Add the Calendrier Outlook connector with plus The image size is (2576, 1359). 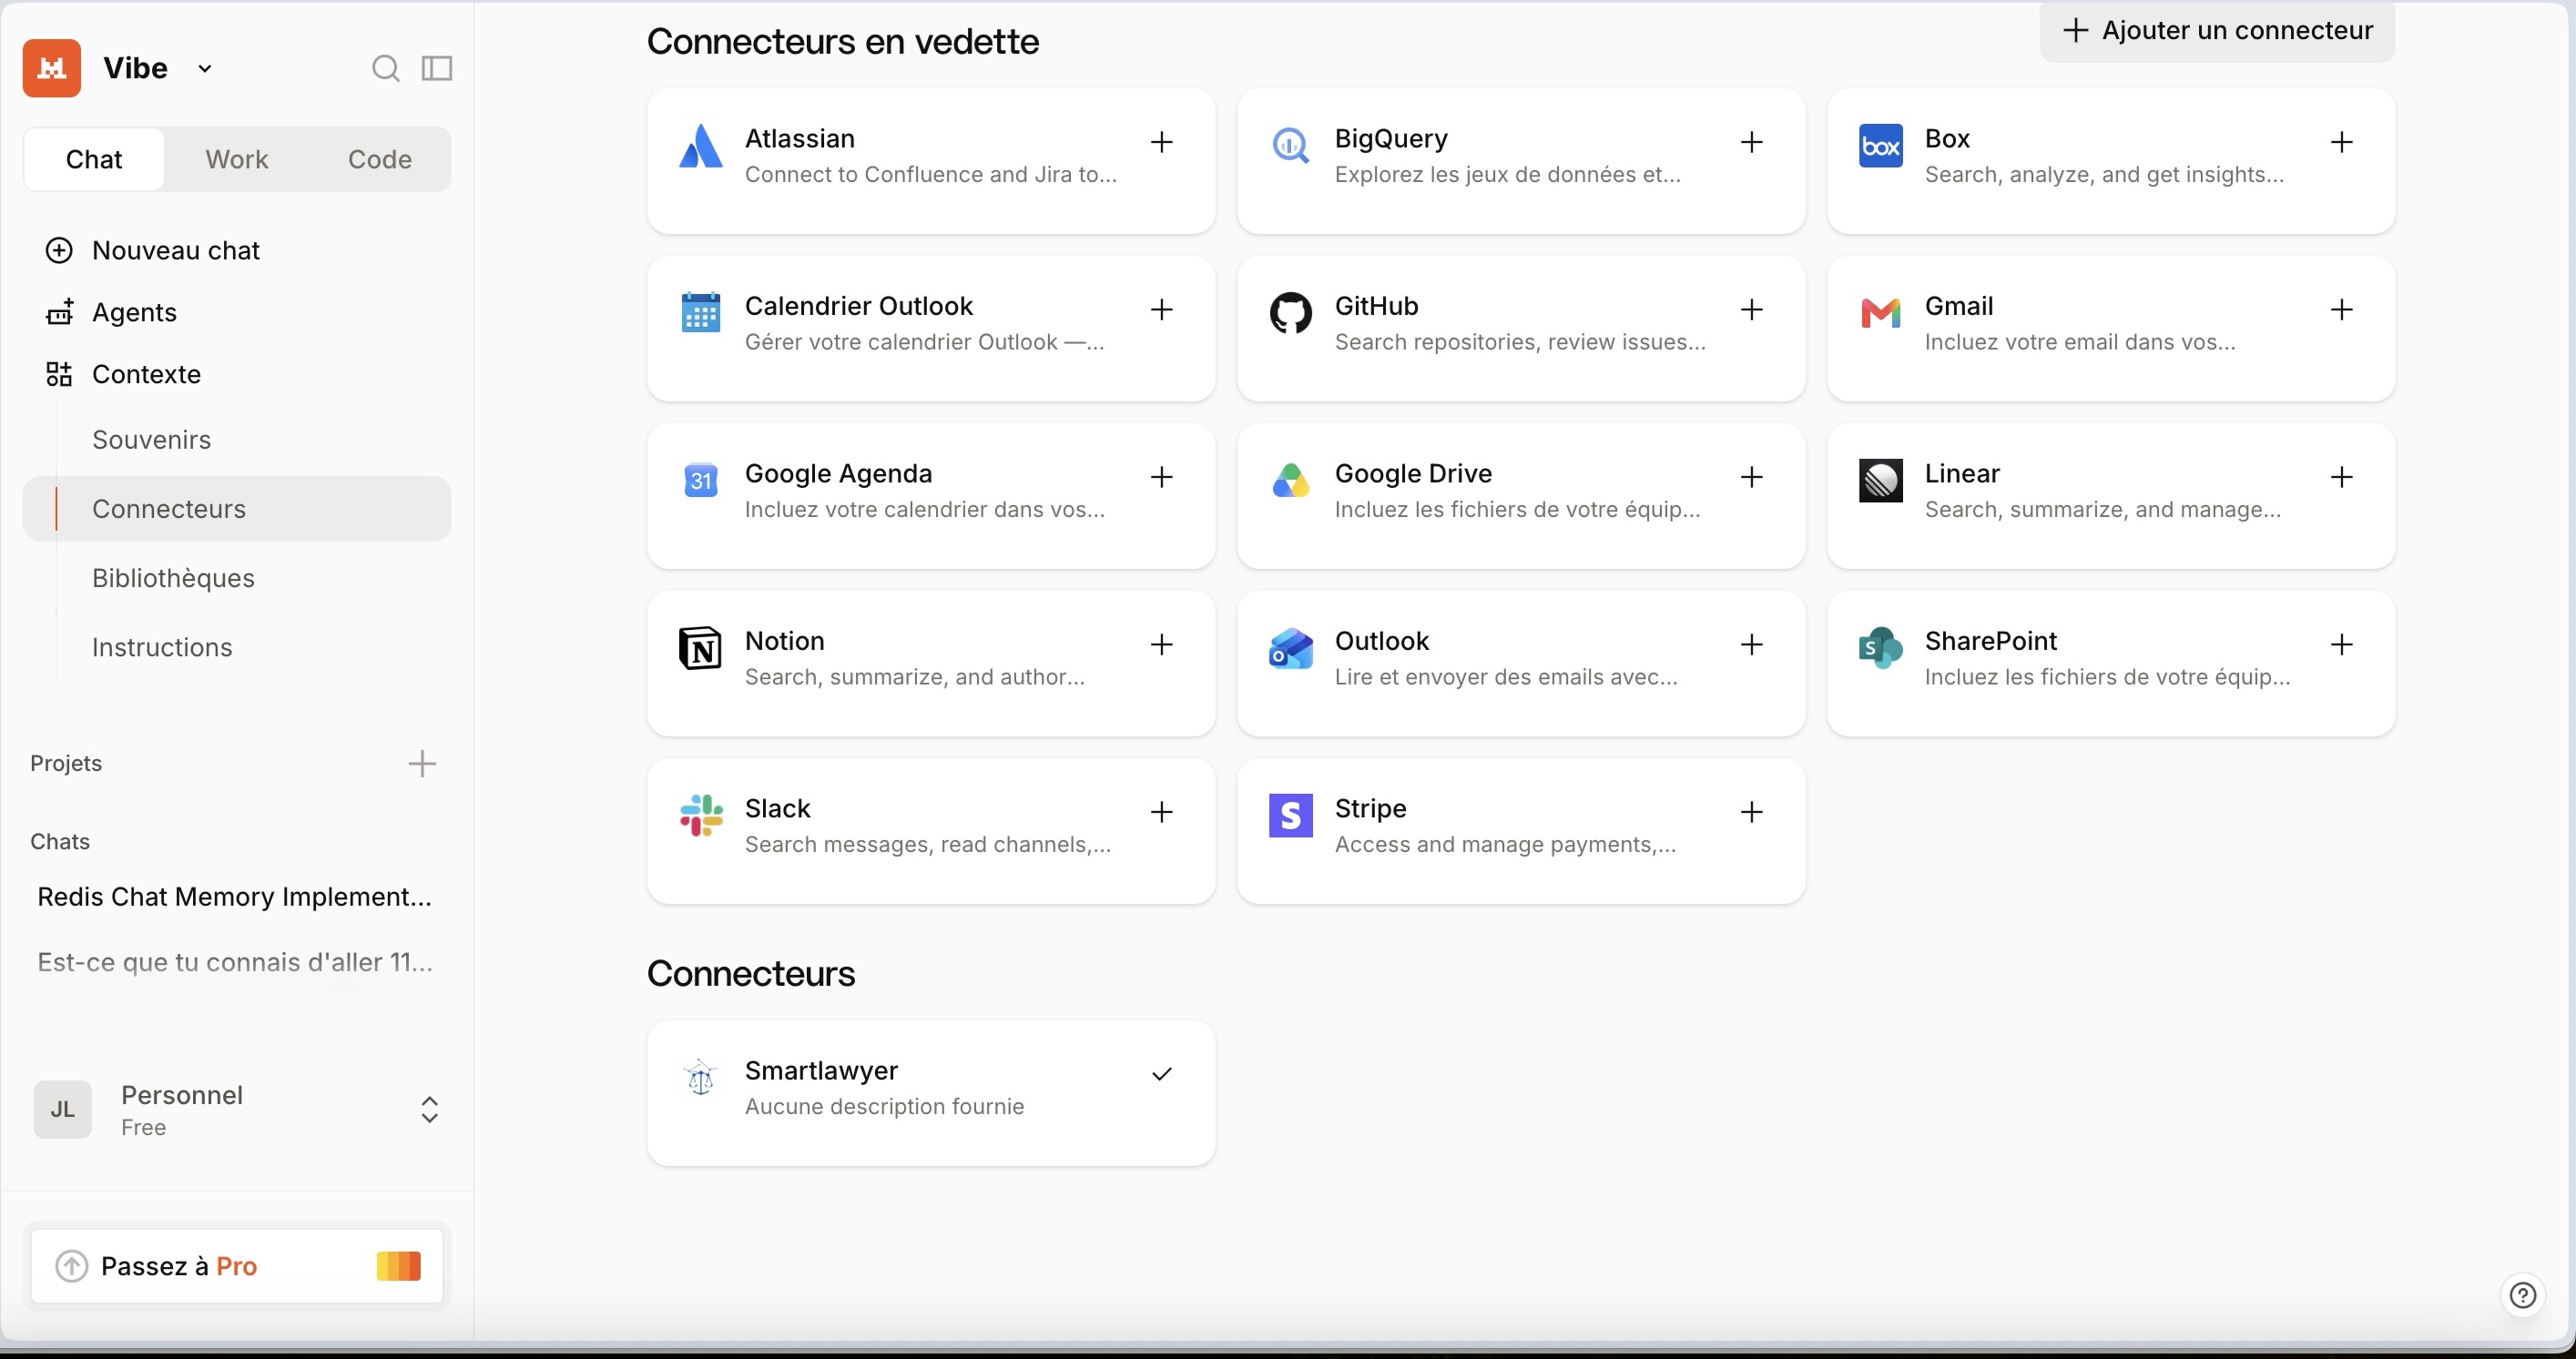1161,310
